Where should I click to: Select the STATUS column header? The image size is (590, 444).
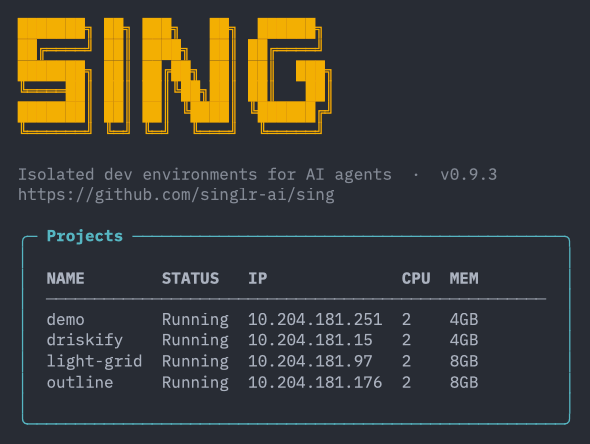(190, 278)
